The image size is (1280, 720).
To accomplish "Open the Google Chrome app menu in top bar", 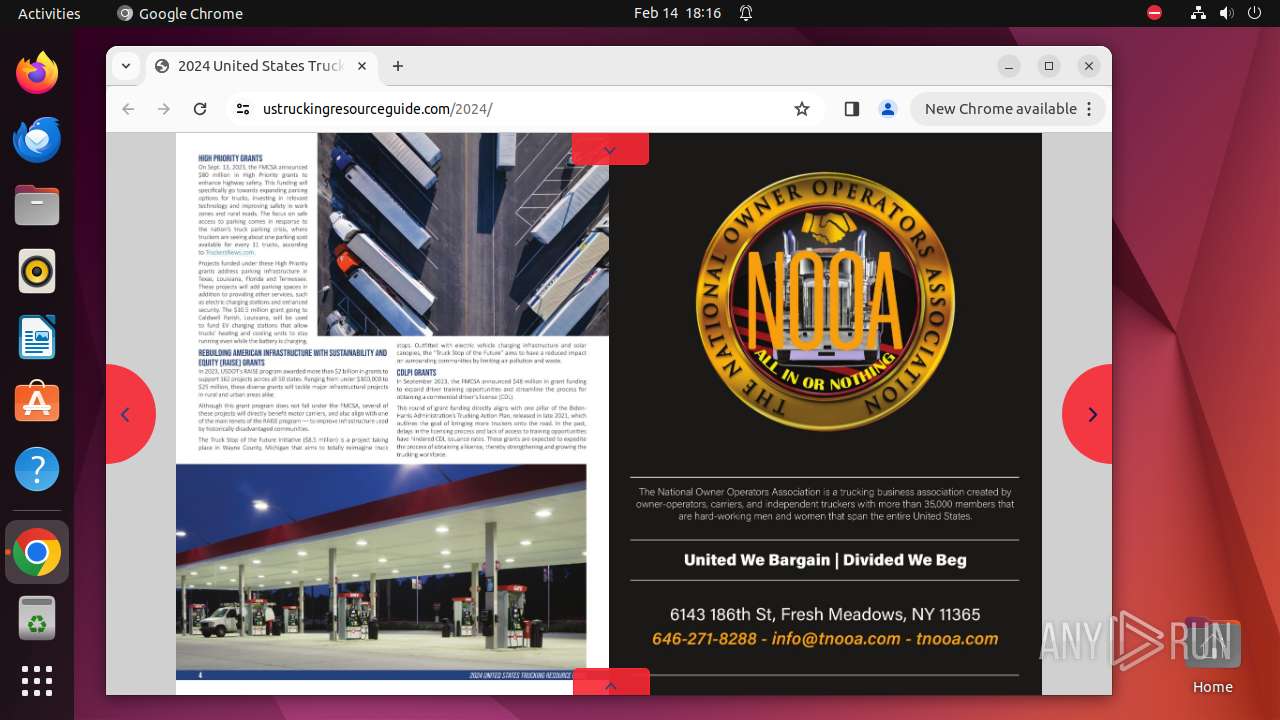I will pyautogui.click(x=180, y=13).
